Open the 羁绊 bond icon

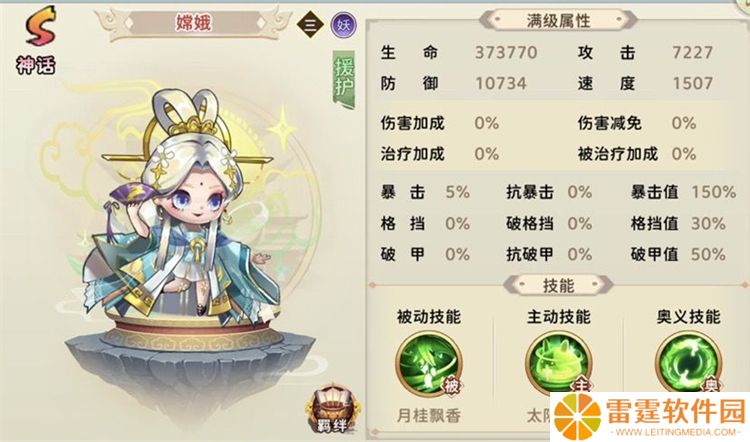coord(331,409)
